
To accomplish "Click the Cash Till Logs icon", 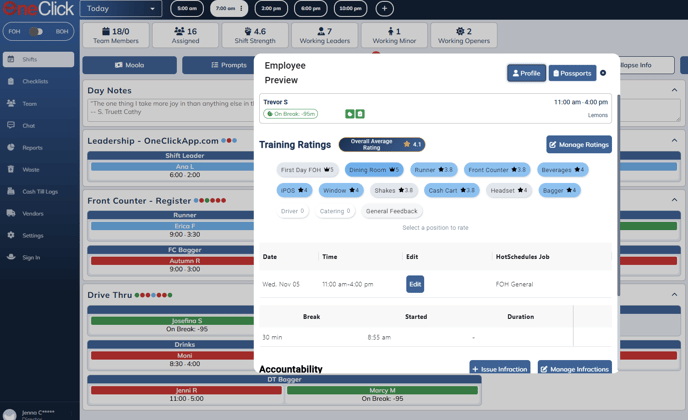I will [x=11, y=191].
